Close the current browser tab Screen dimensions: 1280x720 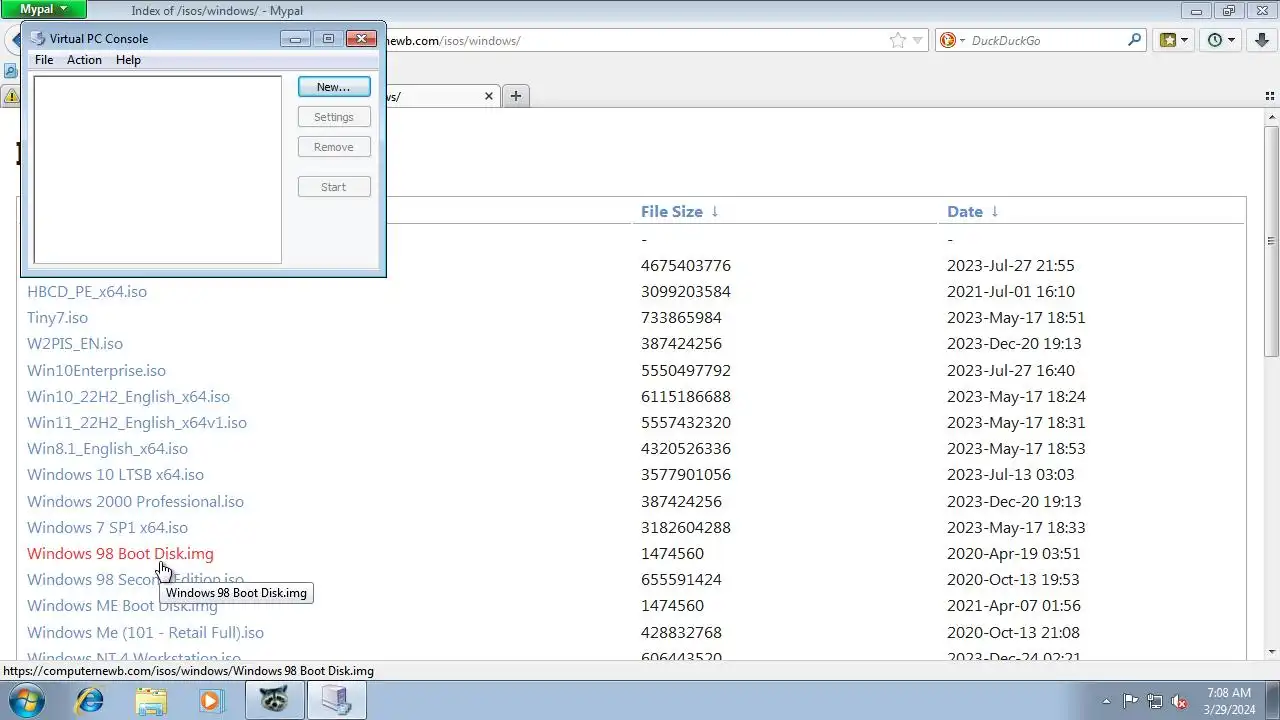(489, 96)
